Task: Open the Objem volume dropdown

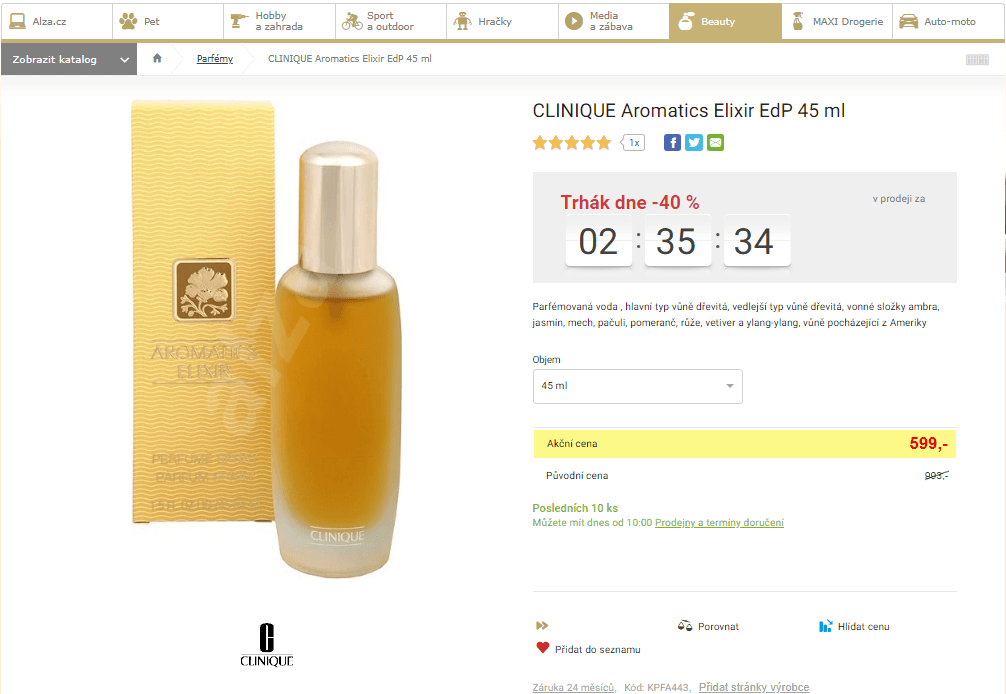Action: [x=637, y=386]
